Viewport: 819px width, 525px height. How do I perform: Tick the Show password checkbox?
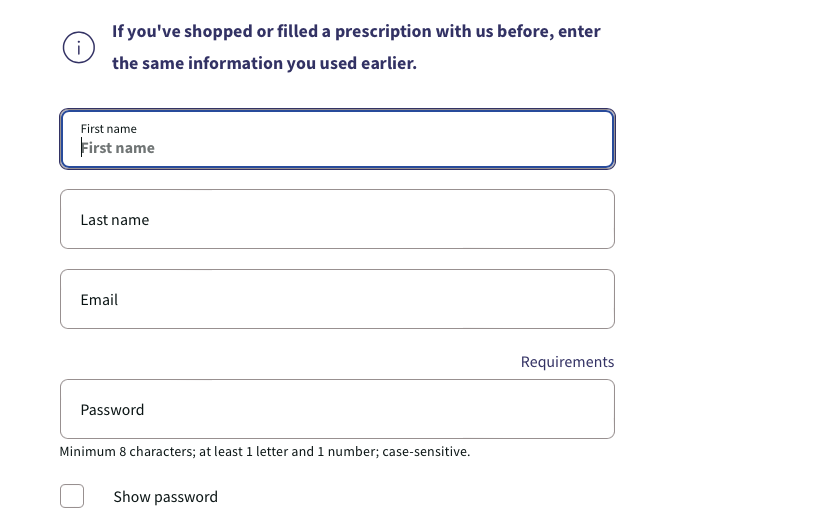tap(72, 496)
